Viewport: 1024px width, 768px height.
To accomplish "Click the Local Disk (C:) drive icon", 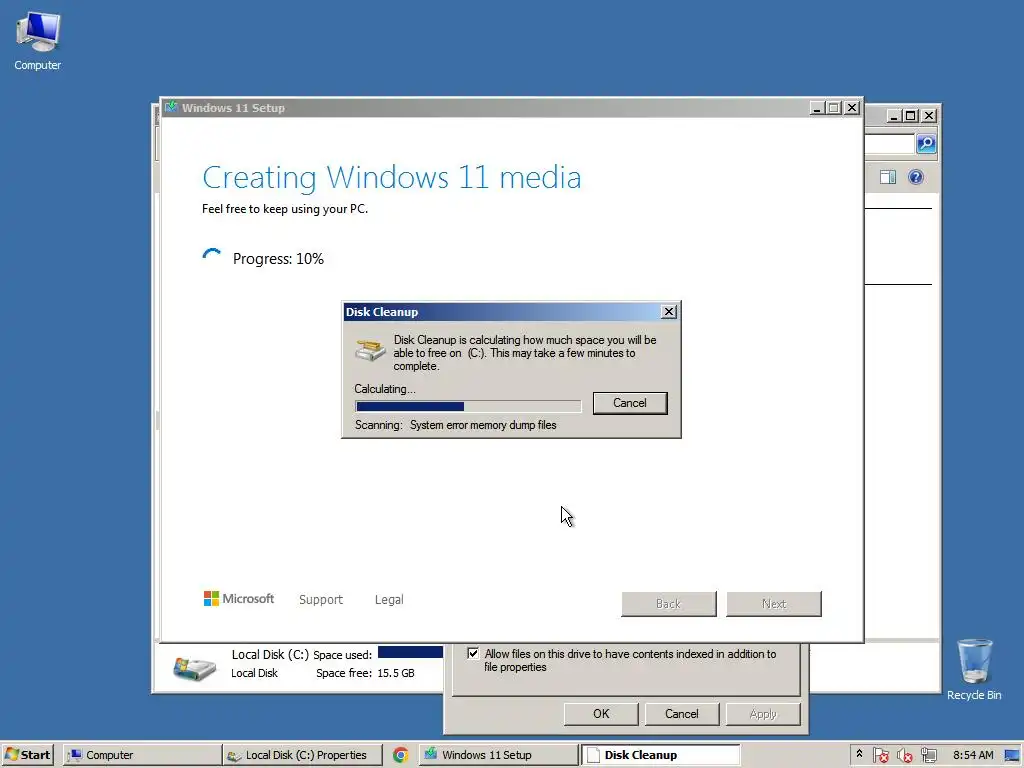I will click(x=195, y=668).
